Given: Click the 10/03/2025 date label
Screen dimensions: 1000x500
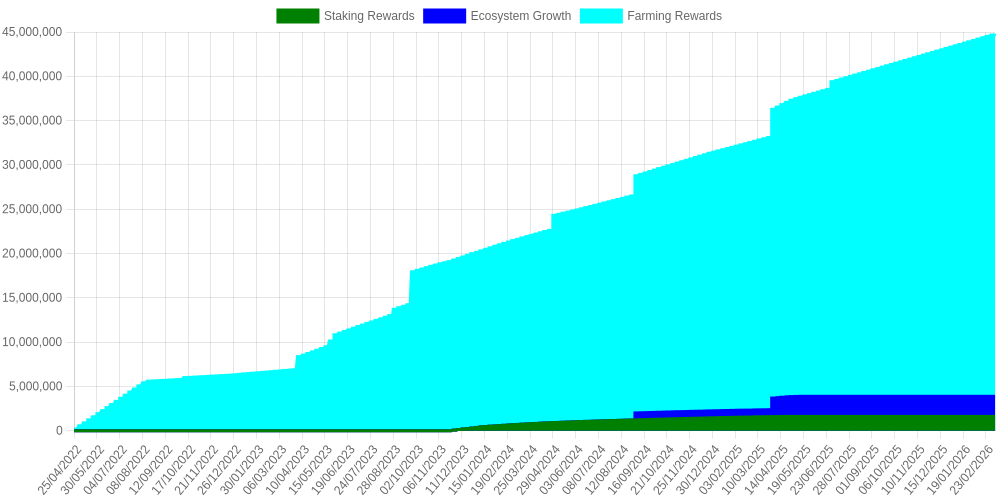Looking at the screenshot, I should point(742,471).
